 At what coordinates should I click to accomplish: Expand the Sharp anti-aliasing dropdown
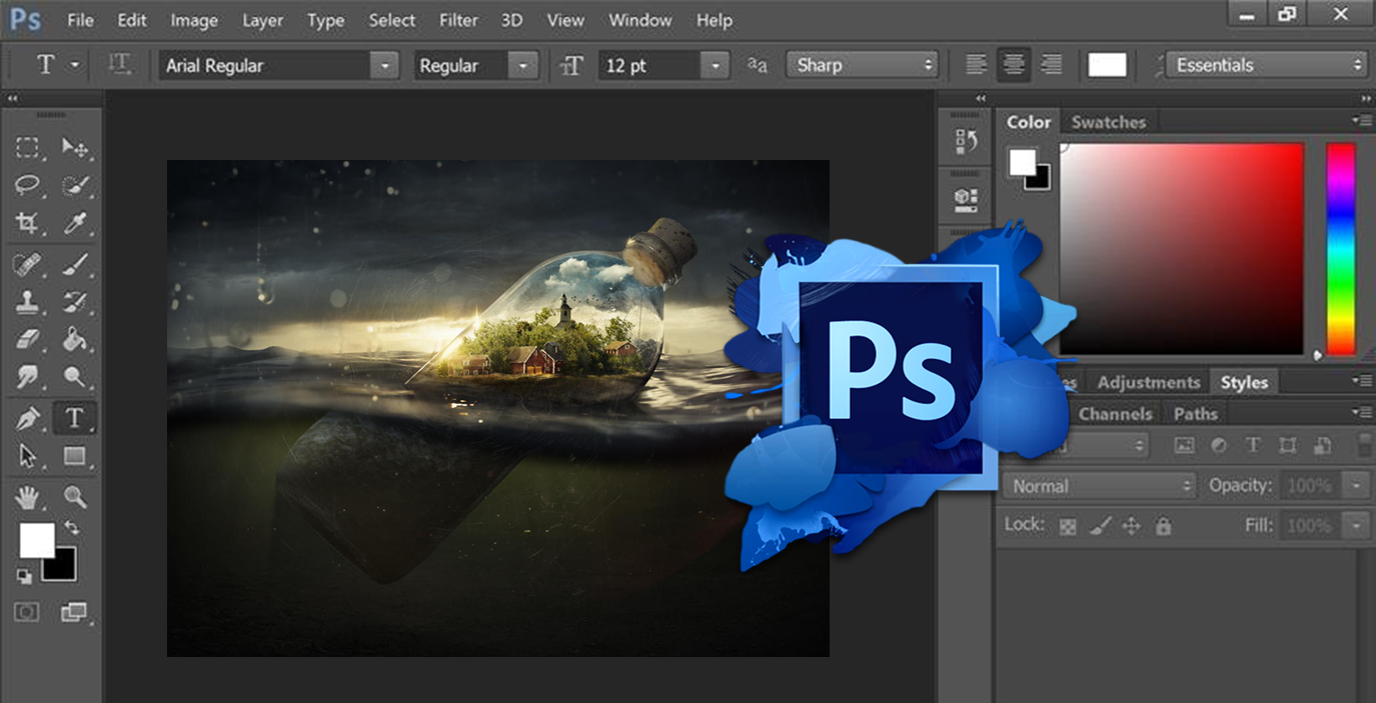(862, 66)
